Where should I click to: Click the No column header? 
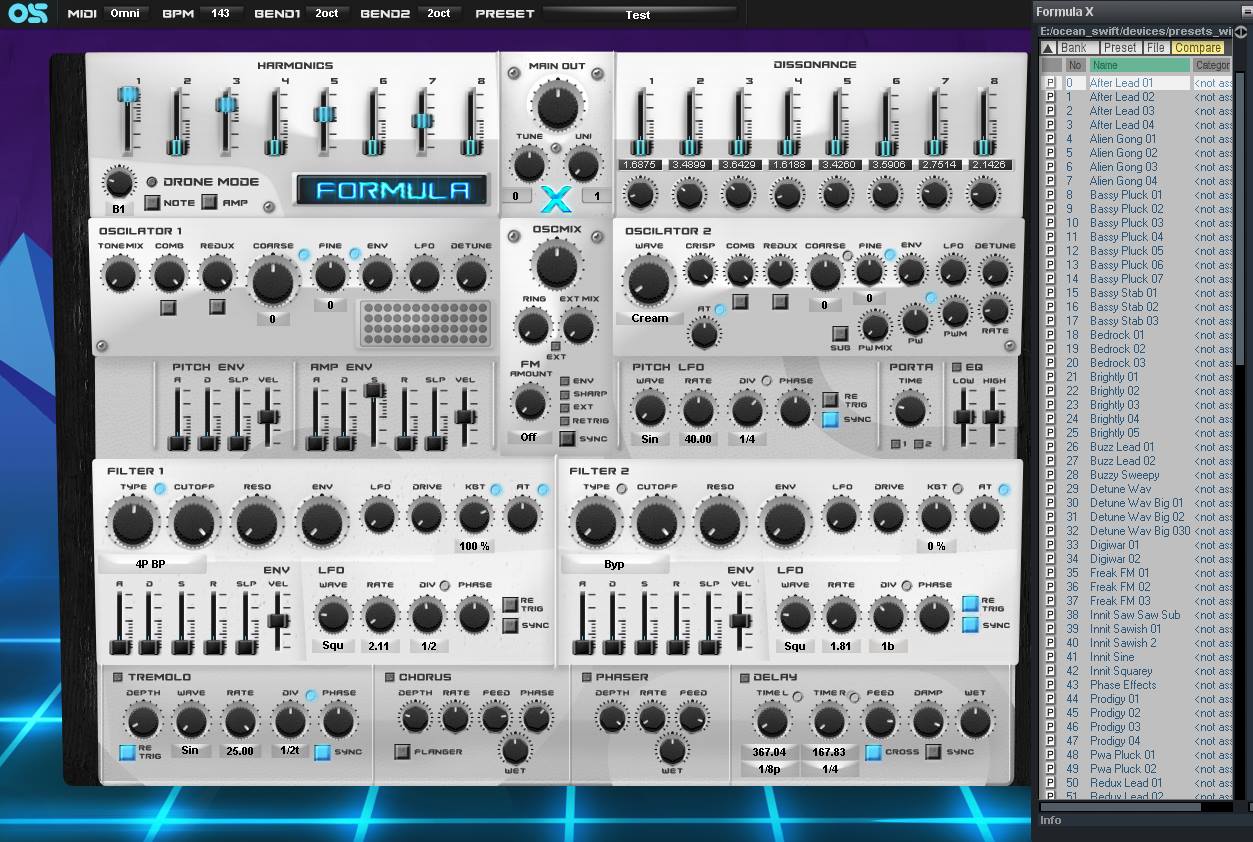(x=1075, y=66)
